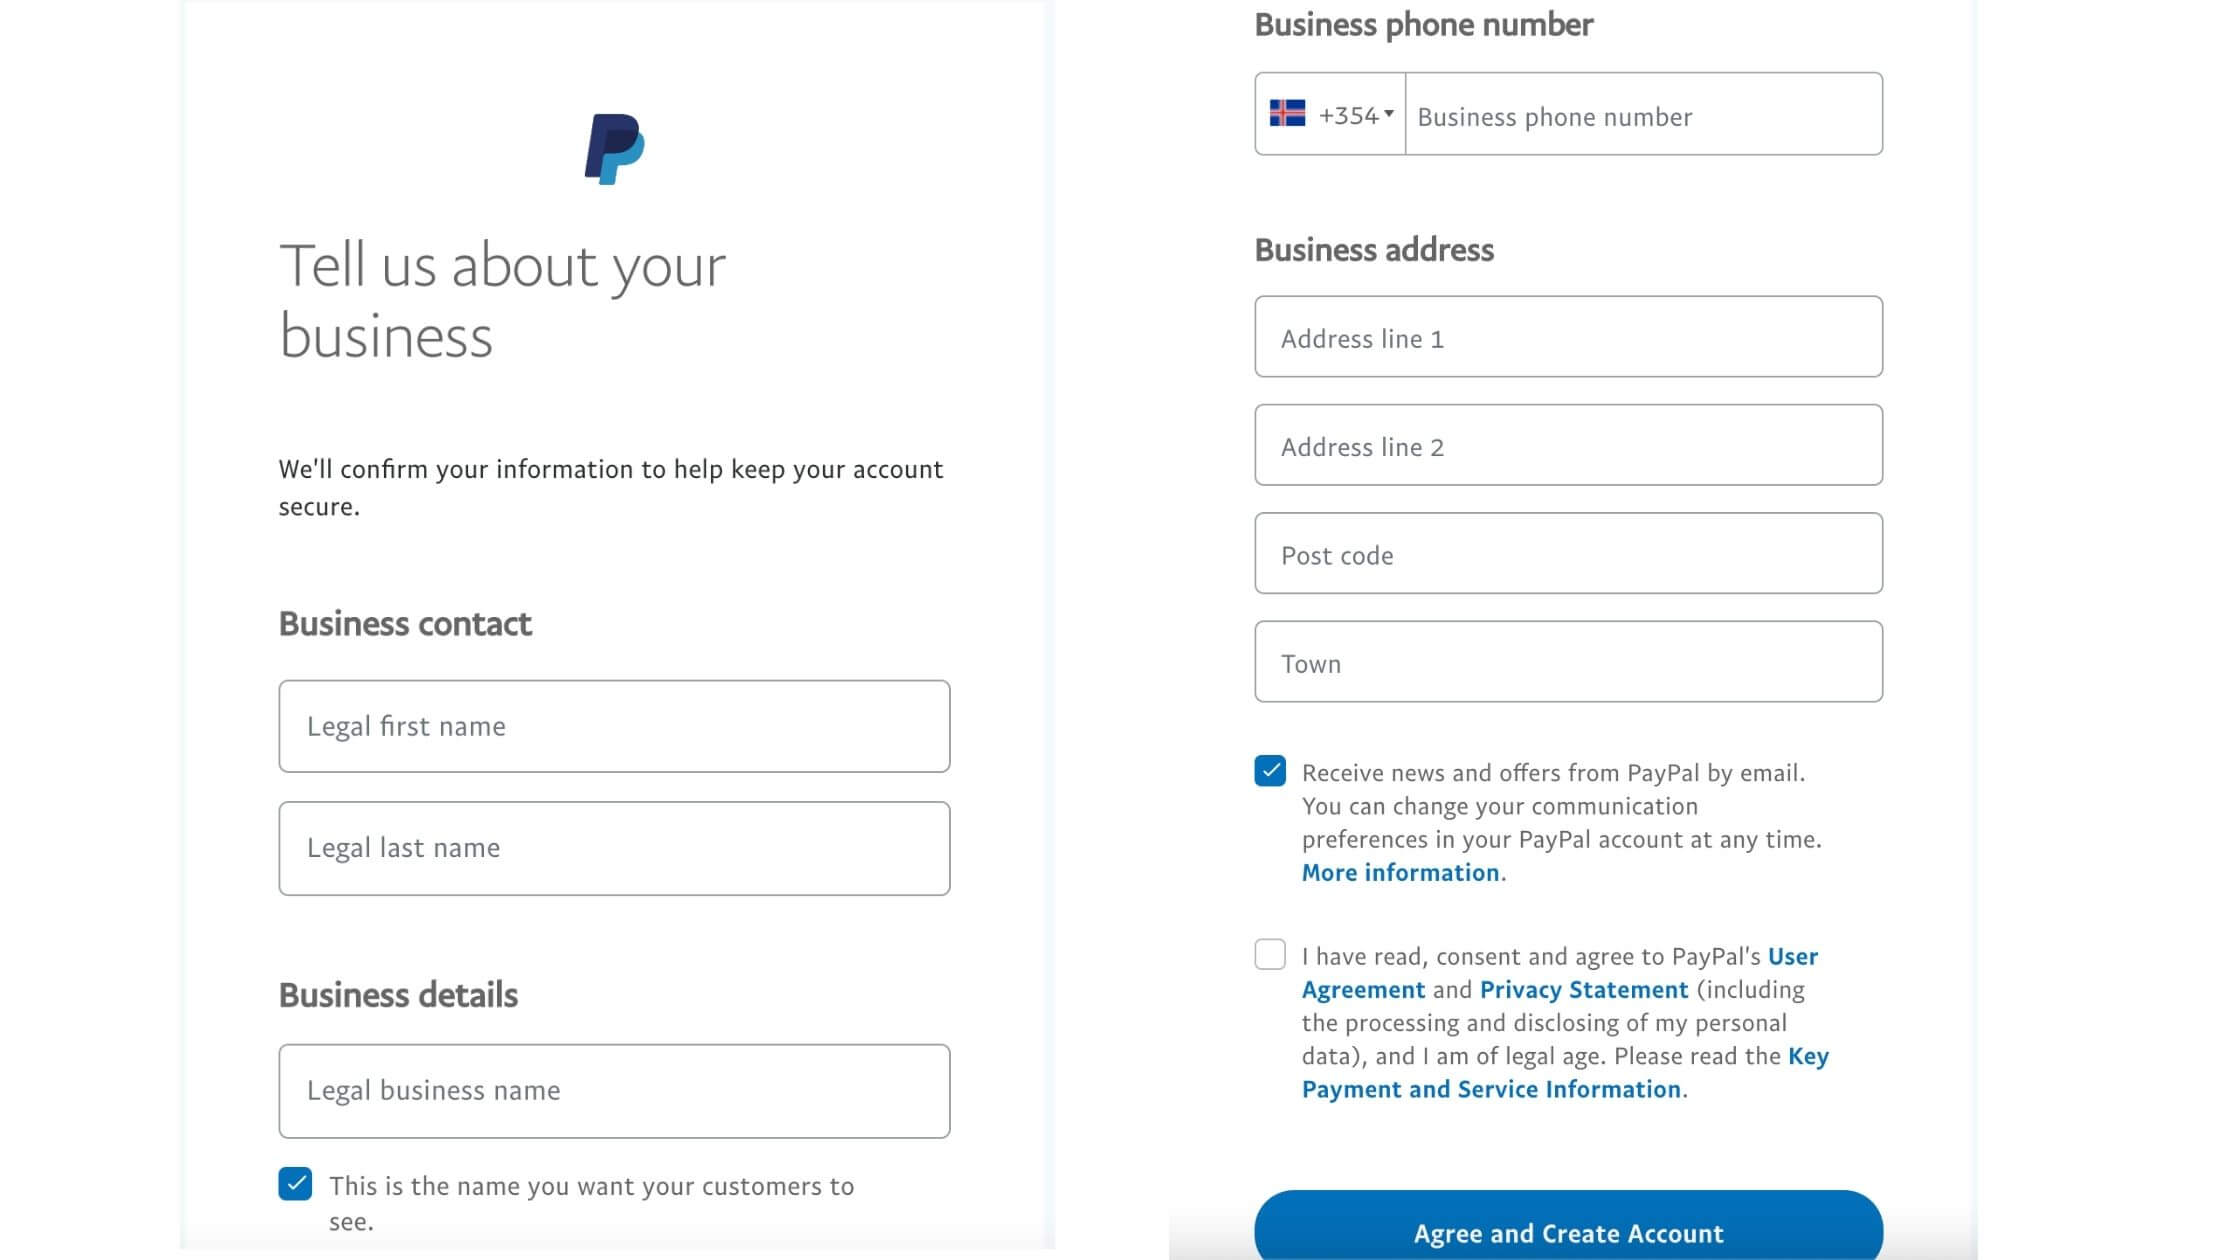2240x1260 pixels.
Task: Select the Address line 1 field
Action: pyautogui.click(x=1568, y=337)
